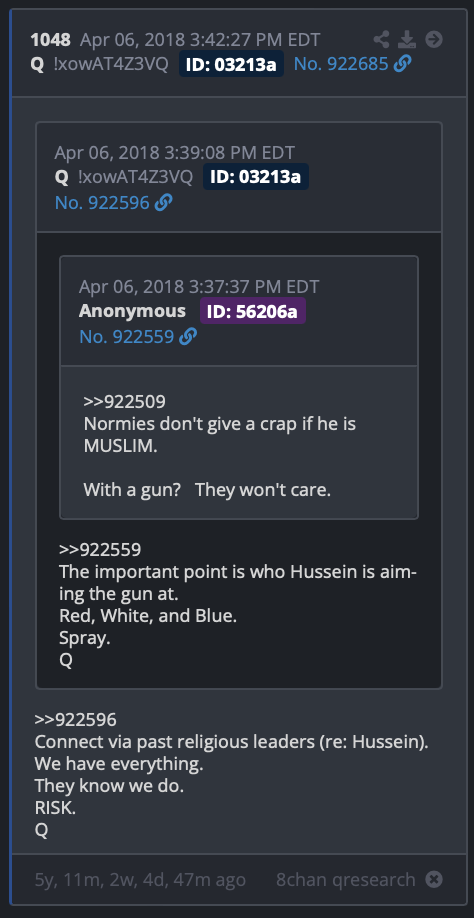
Task: Select the ID: 03213a badge in top header
Action: (231, 64)
